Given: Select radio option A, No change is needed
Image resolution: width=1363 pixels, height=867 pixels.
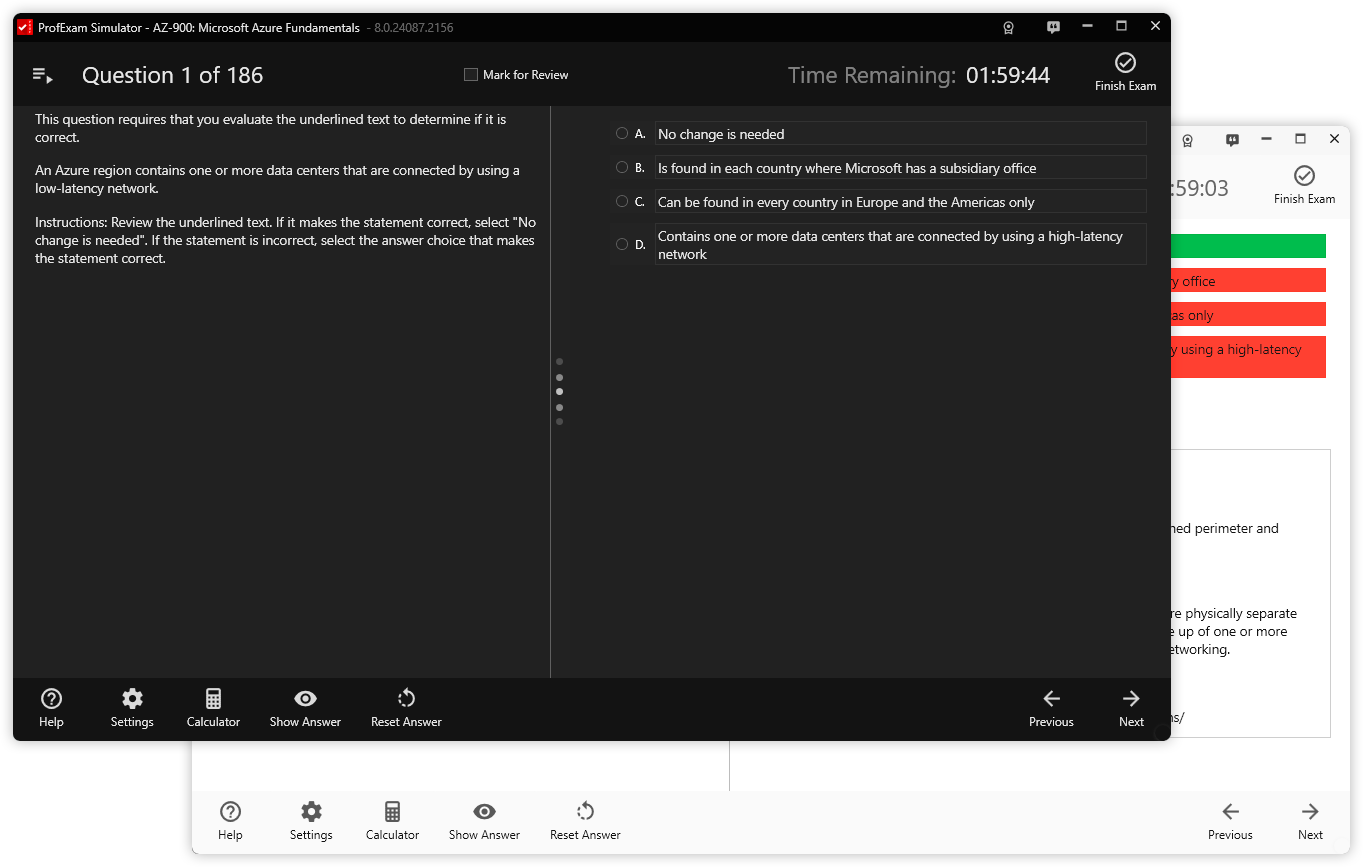Looking at the screenshot, I should [622, 133].
